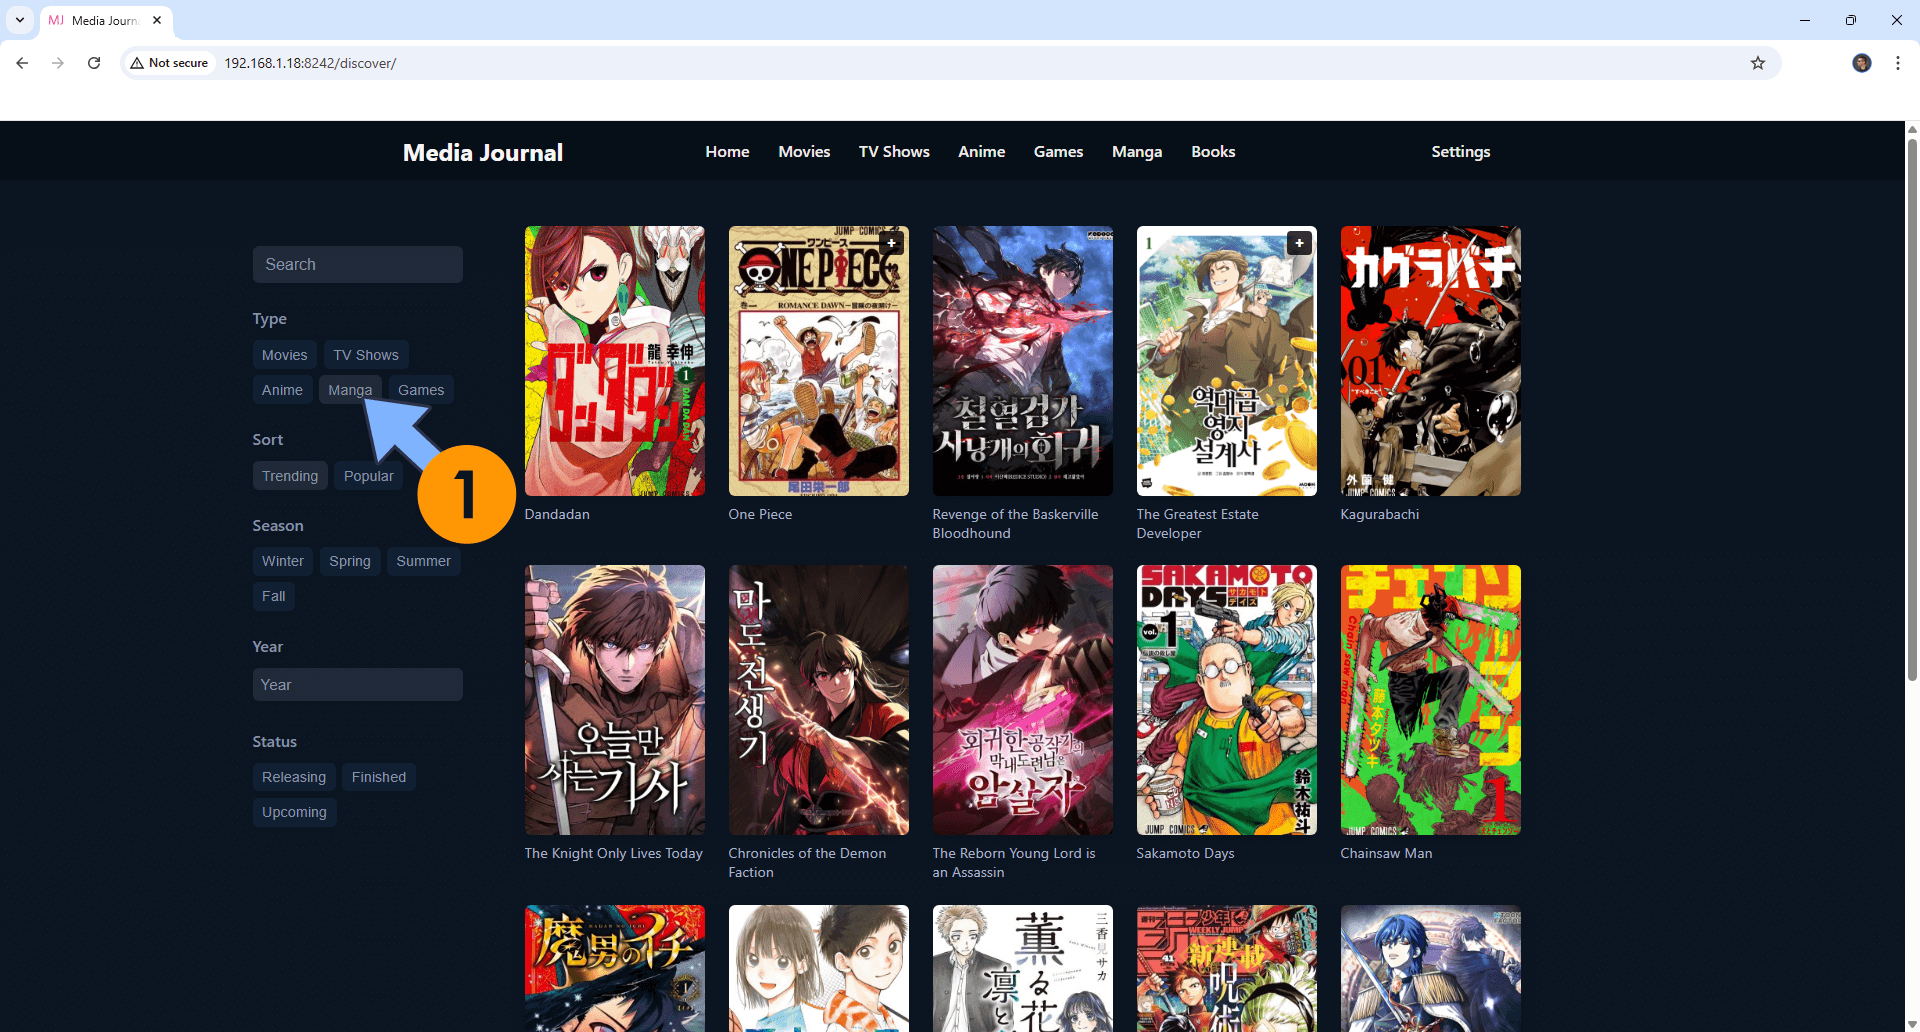Open the Anime navigation menu item

[x=981, y=152]
